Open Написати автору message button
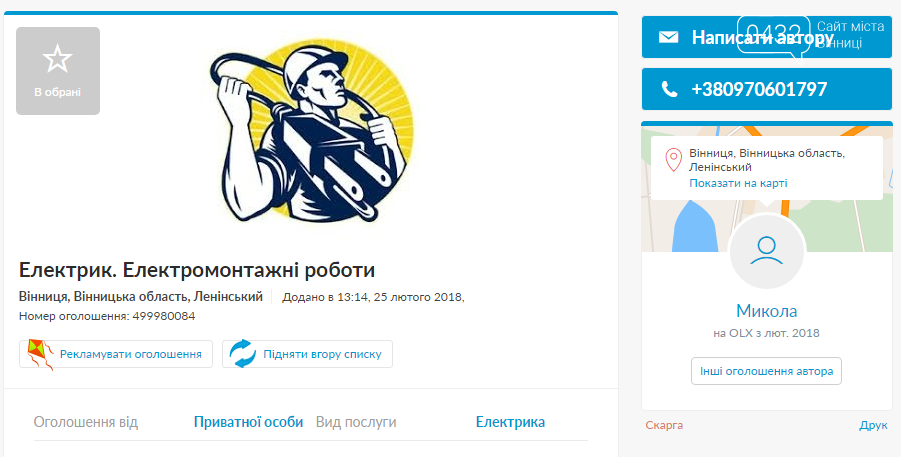 coord(767,37)
